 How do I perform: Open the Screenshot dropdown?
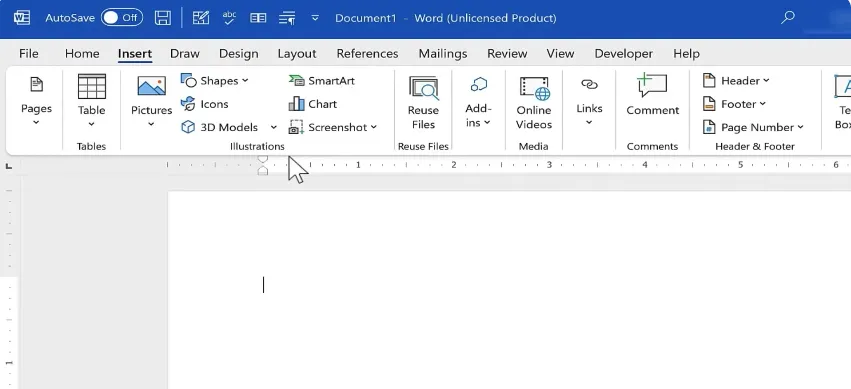(333, 127)
